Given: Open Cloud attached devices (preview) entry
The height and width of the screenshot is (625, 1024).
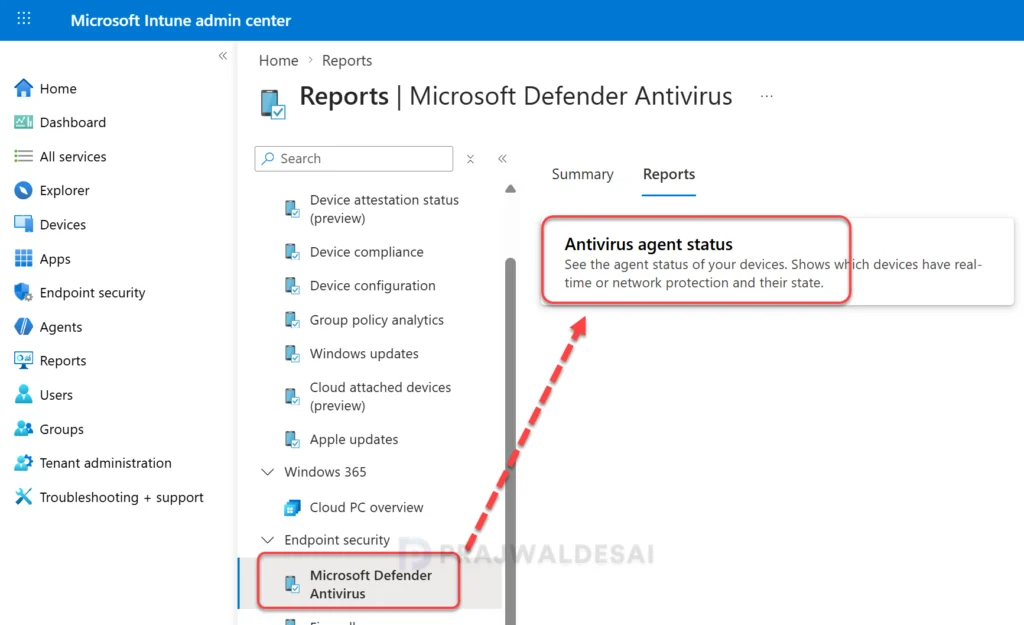Looking at the screenshot, I should pyautogui.click(x=380, y=396).
